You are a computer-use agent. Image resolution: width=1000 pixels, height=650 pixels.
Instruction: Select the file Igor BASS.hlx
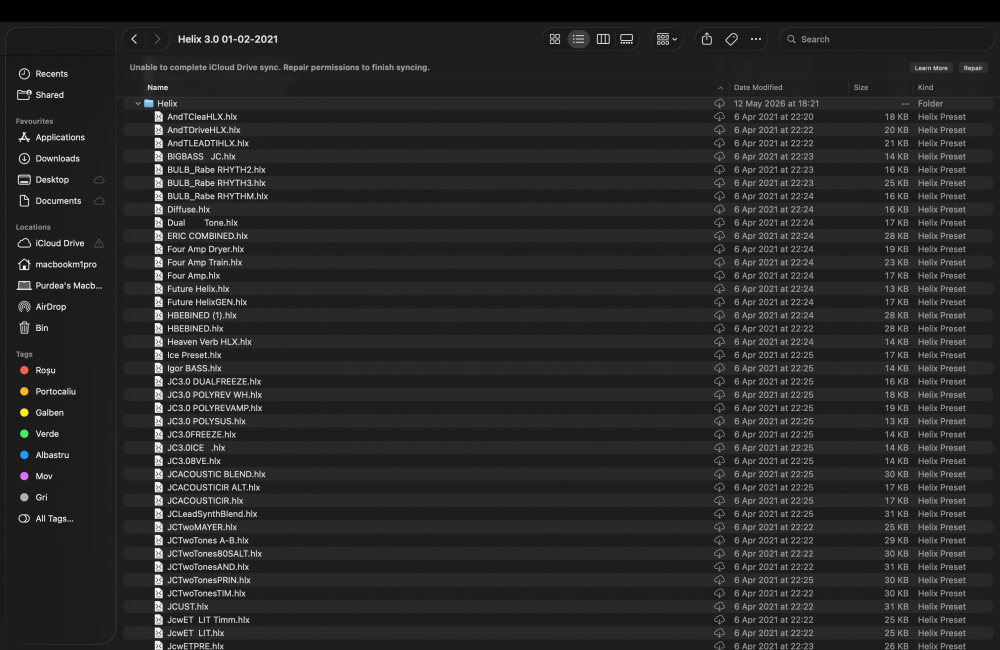pyautogui.click(x=558, y=368)
